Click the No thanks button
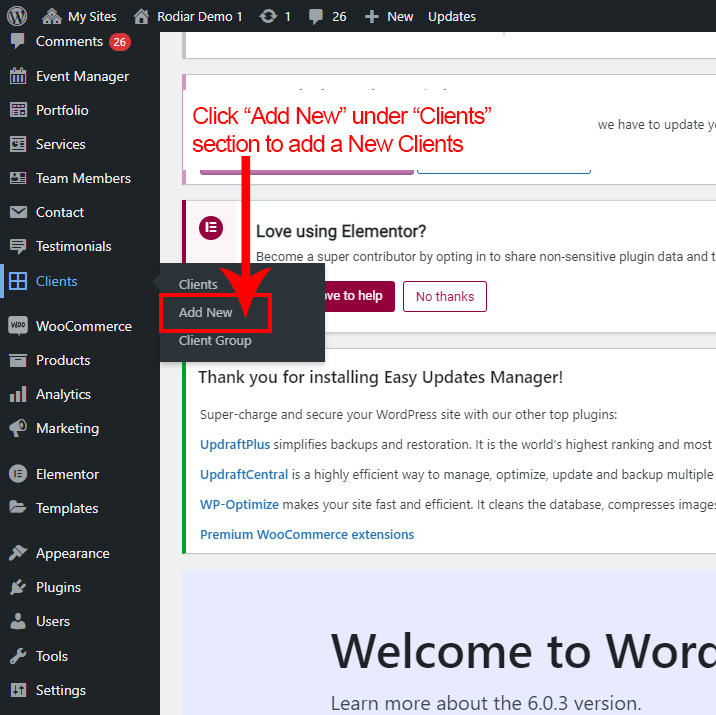 click(445, 296)
